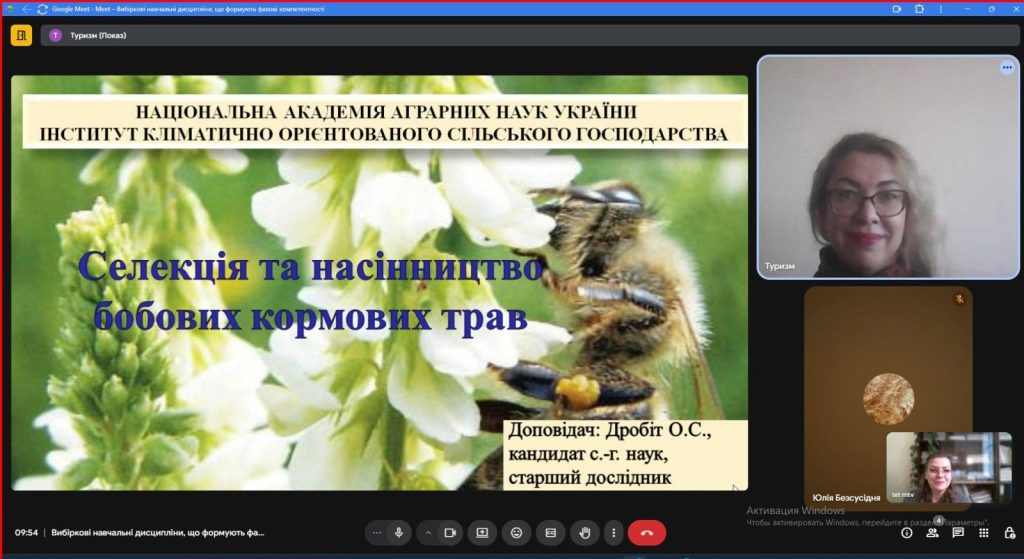Open the activities grid icon
The height and width of the screenshot is (559, 1024).
pos(984,533)
